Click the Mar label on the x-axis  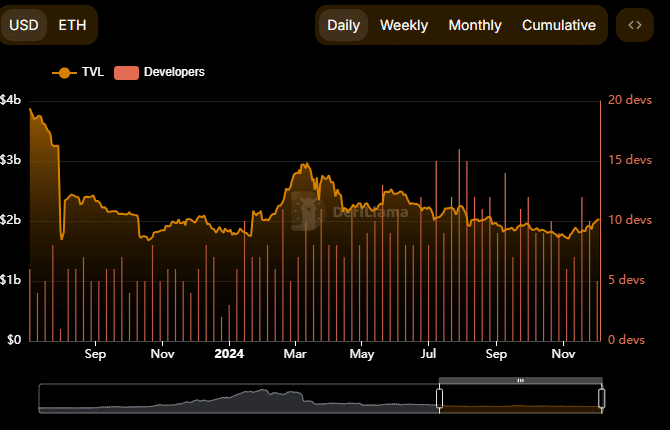pyautogui.click(x=295, y=353)
